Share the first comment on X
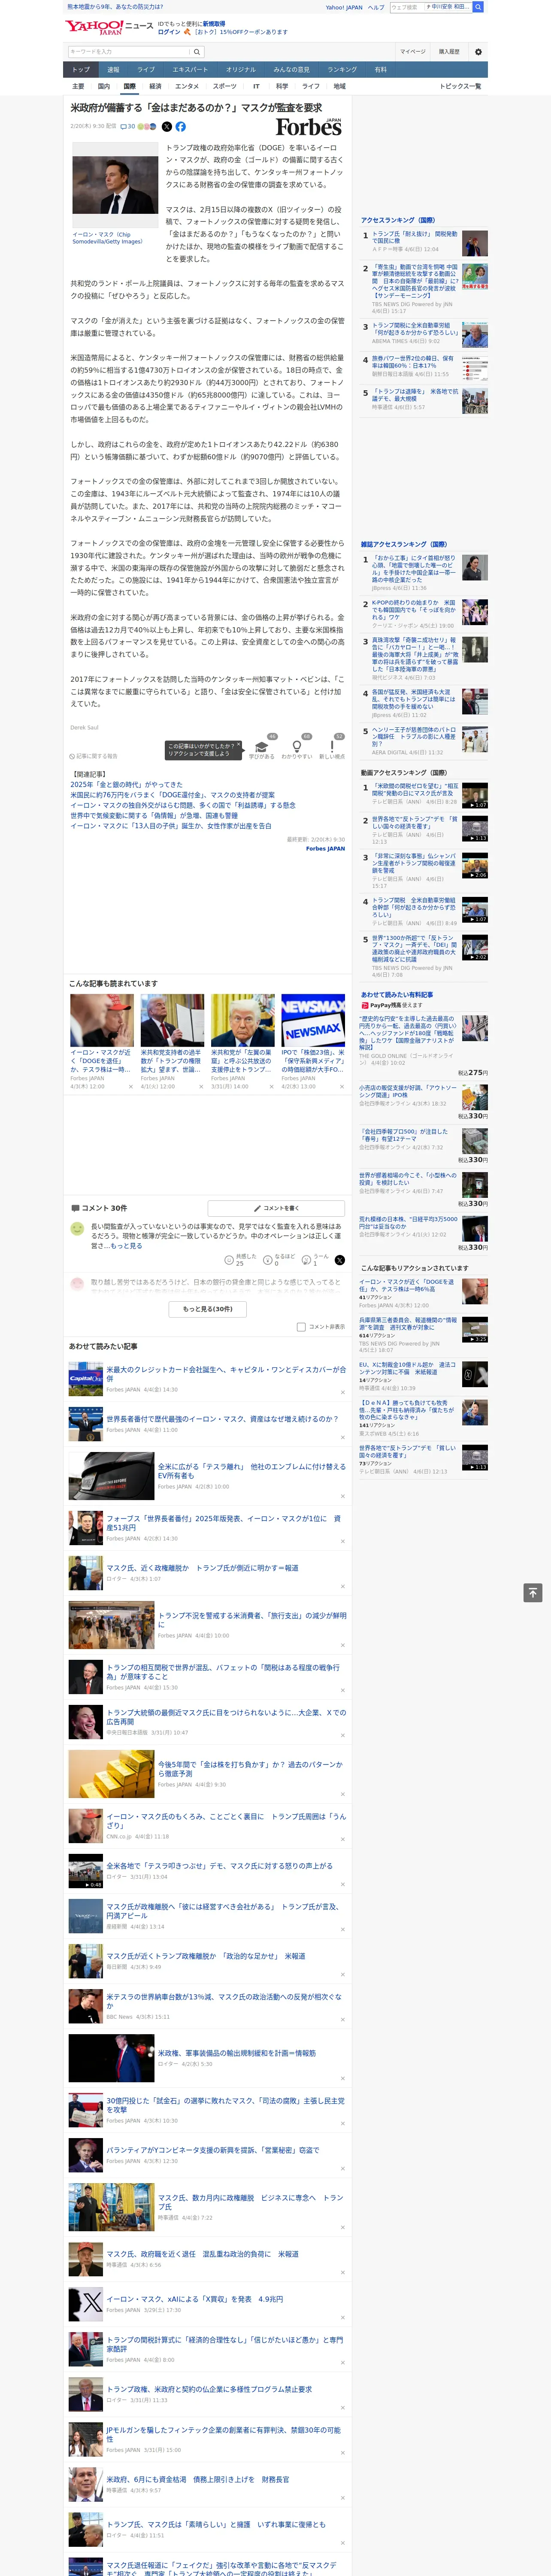Image resolution: width=551 pixels, height=2576 pixels. click(x=339, y=1260)
